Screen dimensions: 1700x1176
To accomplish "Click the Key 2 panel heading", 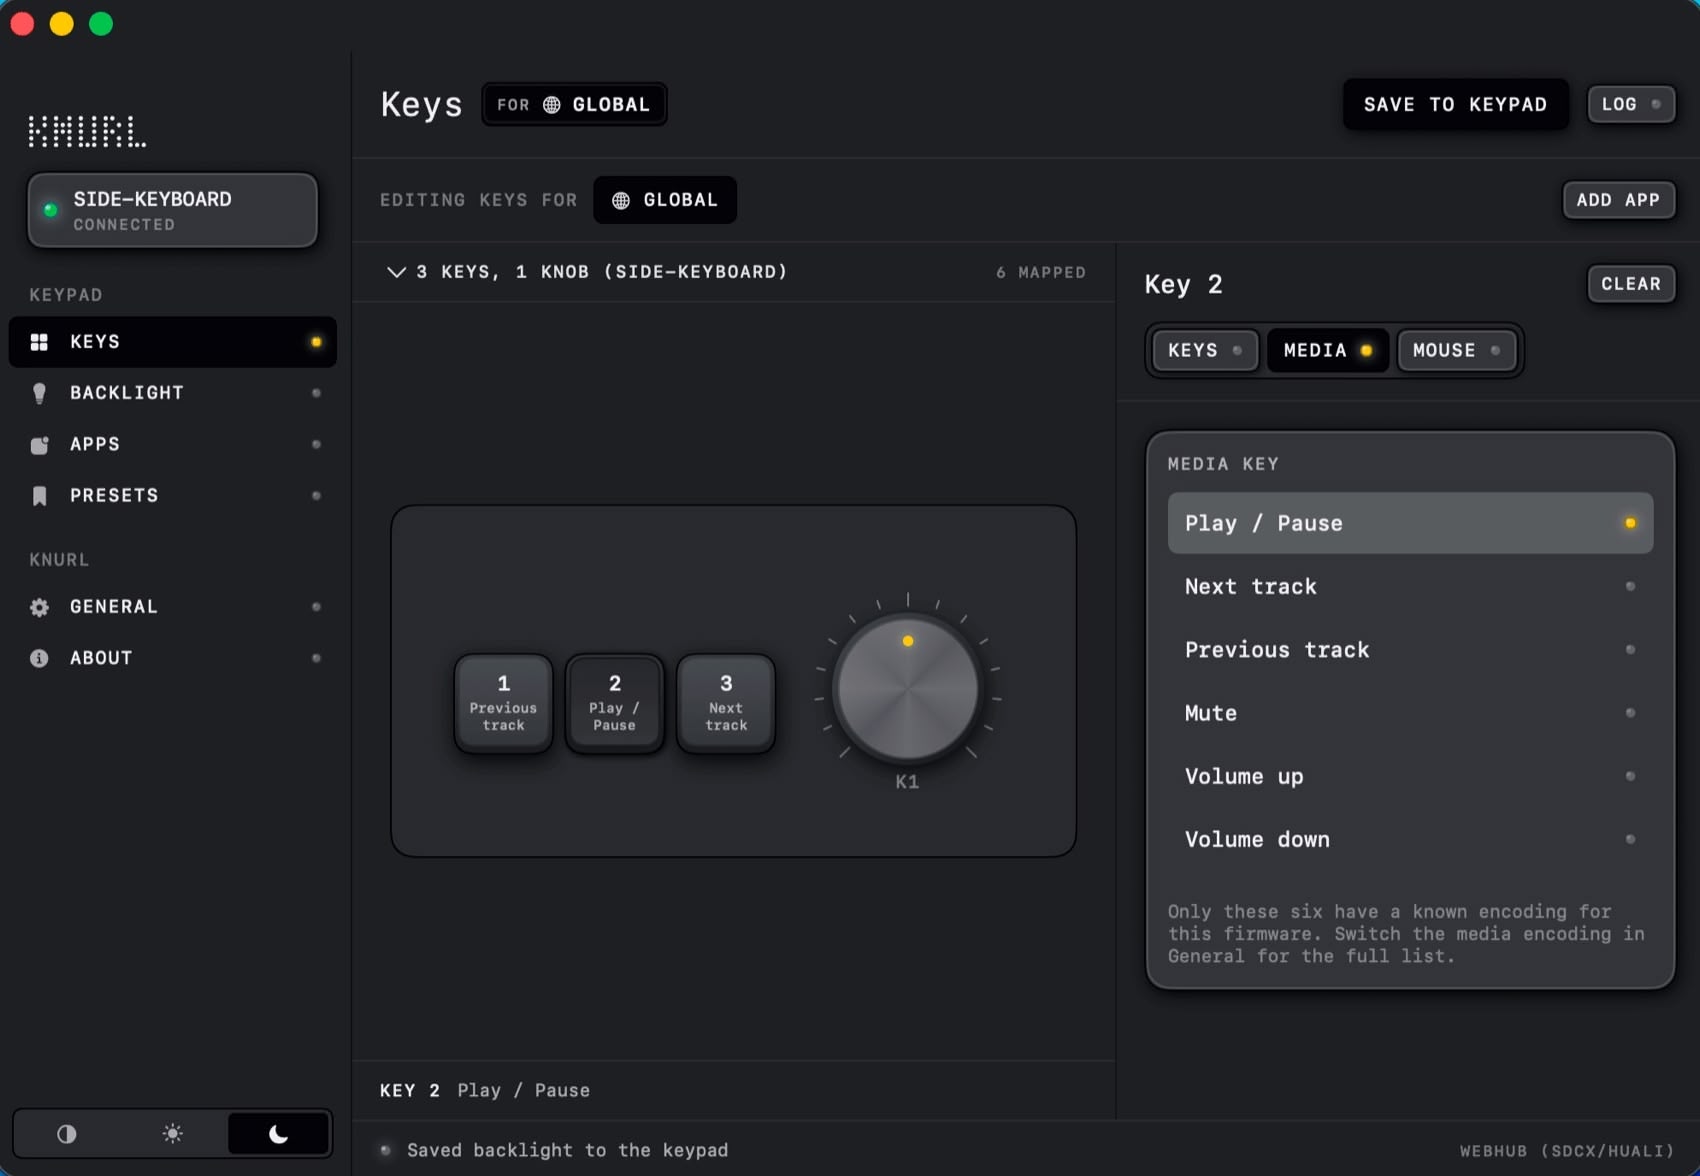I will [1183, 285].
